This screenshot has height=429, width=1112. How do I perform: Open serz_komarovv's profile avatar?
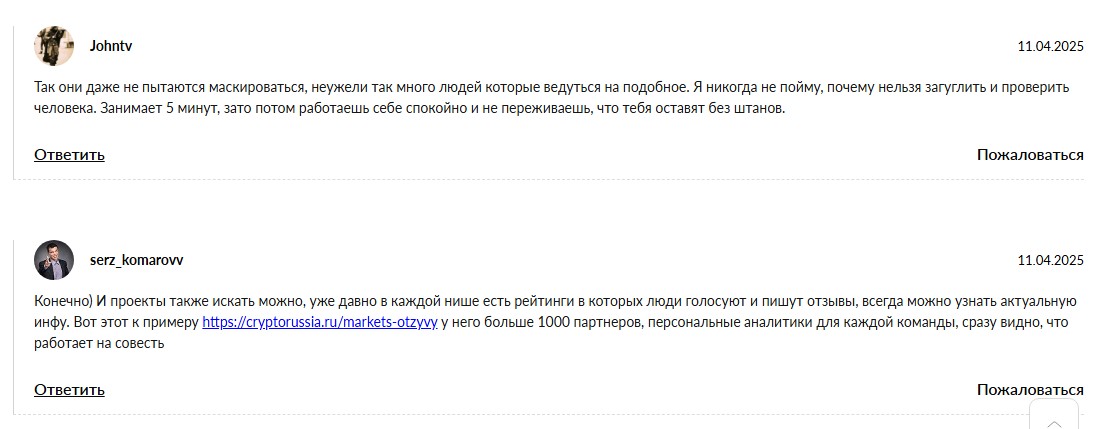pos(54,260)
